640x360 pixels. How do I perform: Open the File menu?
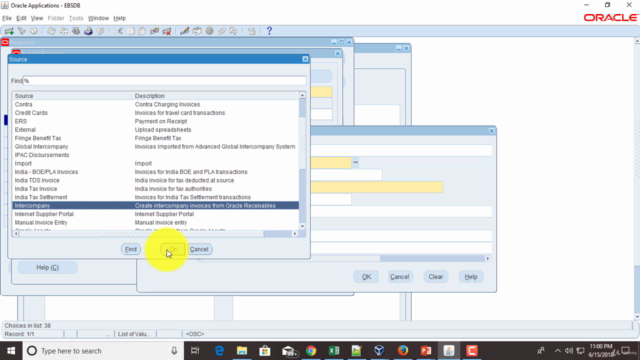[7, 18]
